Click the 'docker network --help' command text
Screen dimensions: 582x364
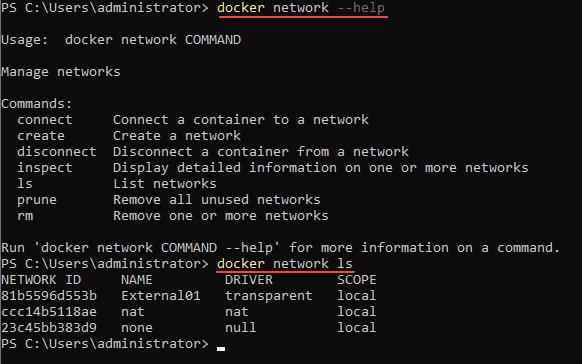[x=301, y=8]
